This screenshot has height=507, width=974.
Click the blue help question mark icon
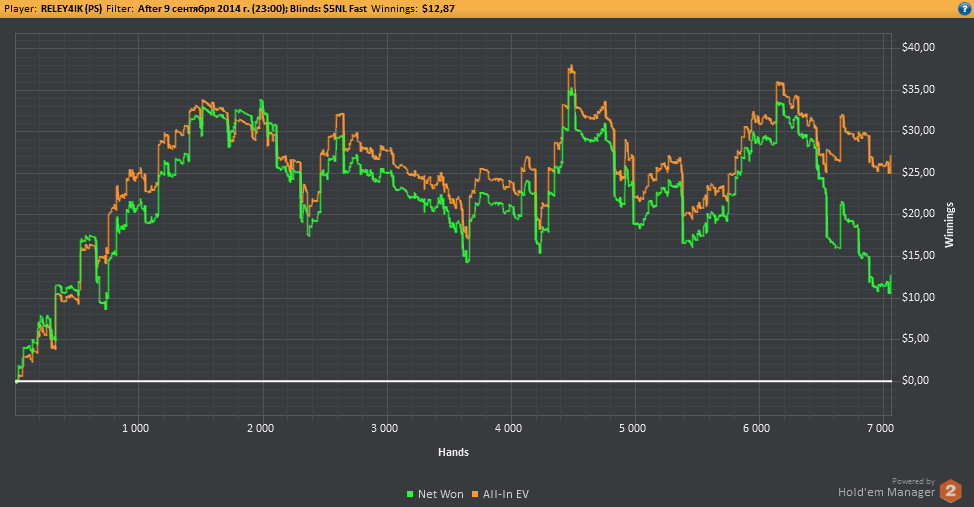click(963, 8)
